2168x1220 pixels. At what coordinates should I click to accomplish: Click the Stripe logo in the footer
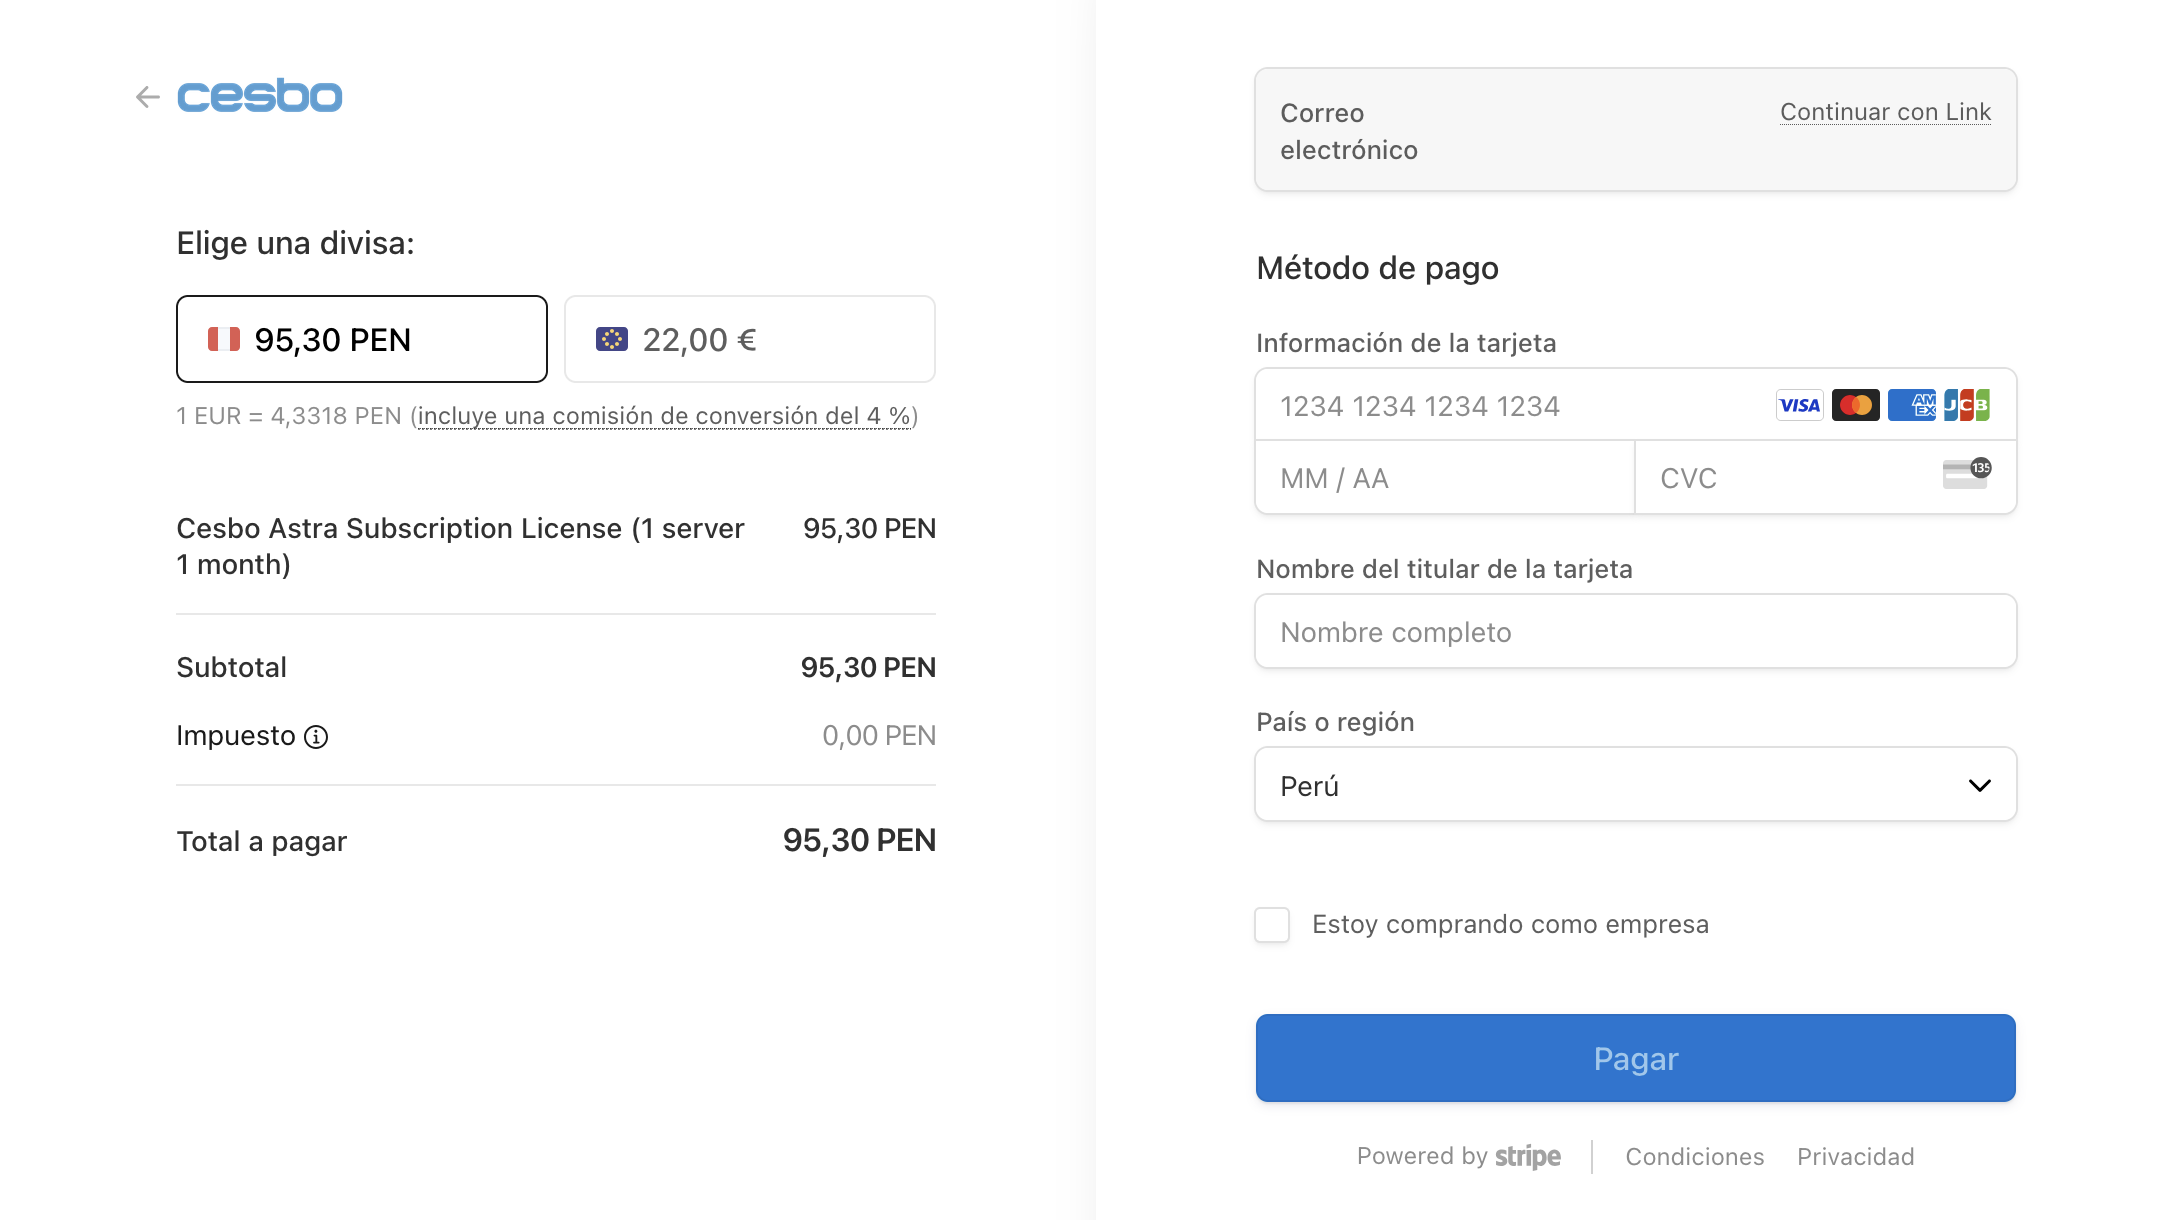pyautogui.click(x=1528, y=1156)
